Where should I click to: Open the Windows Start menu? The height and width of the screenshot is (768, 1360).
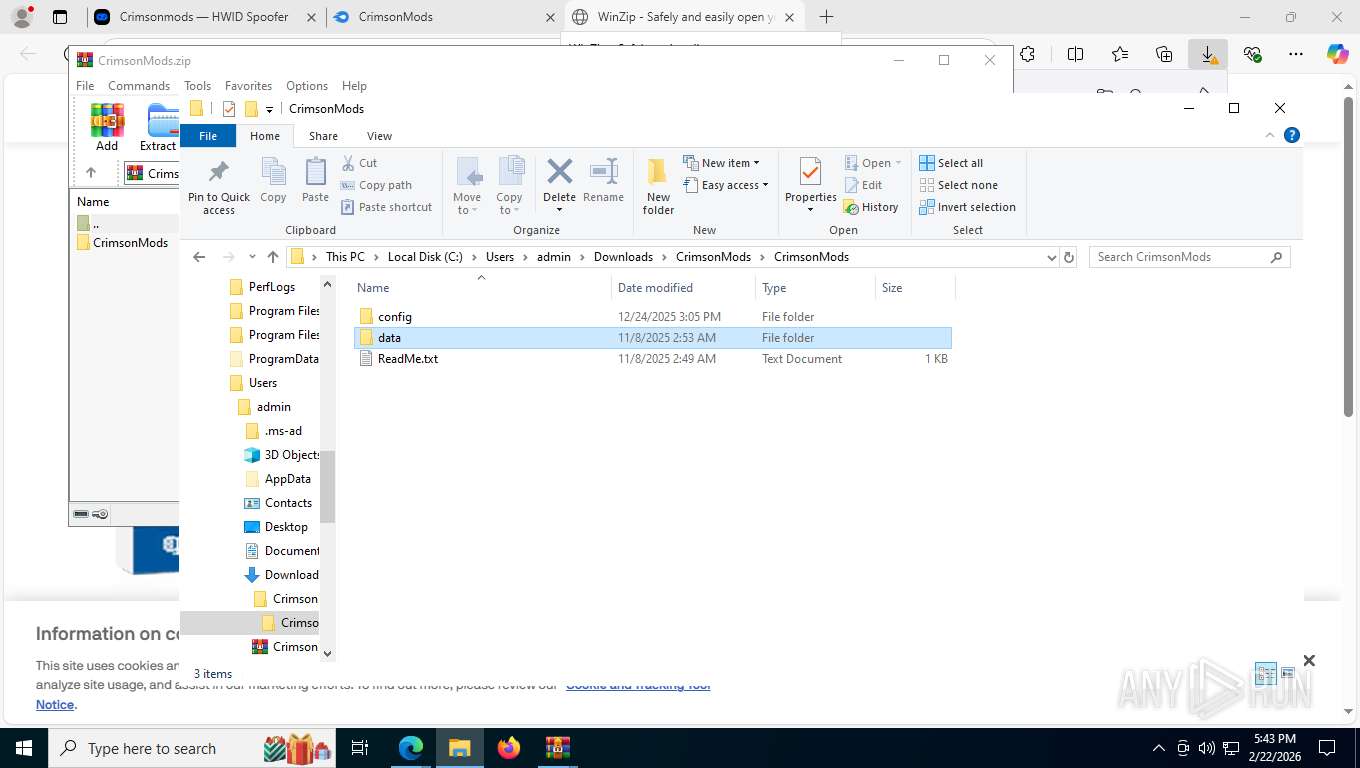coord(22,748)
